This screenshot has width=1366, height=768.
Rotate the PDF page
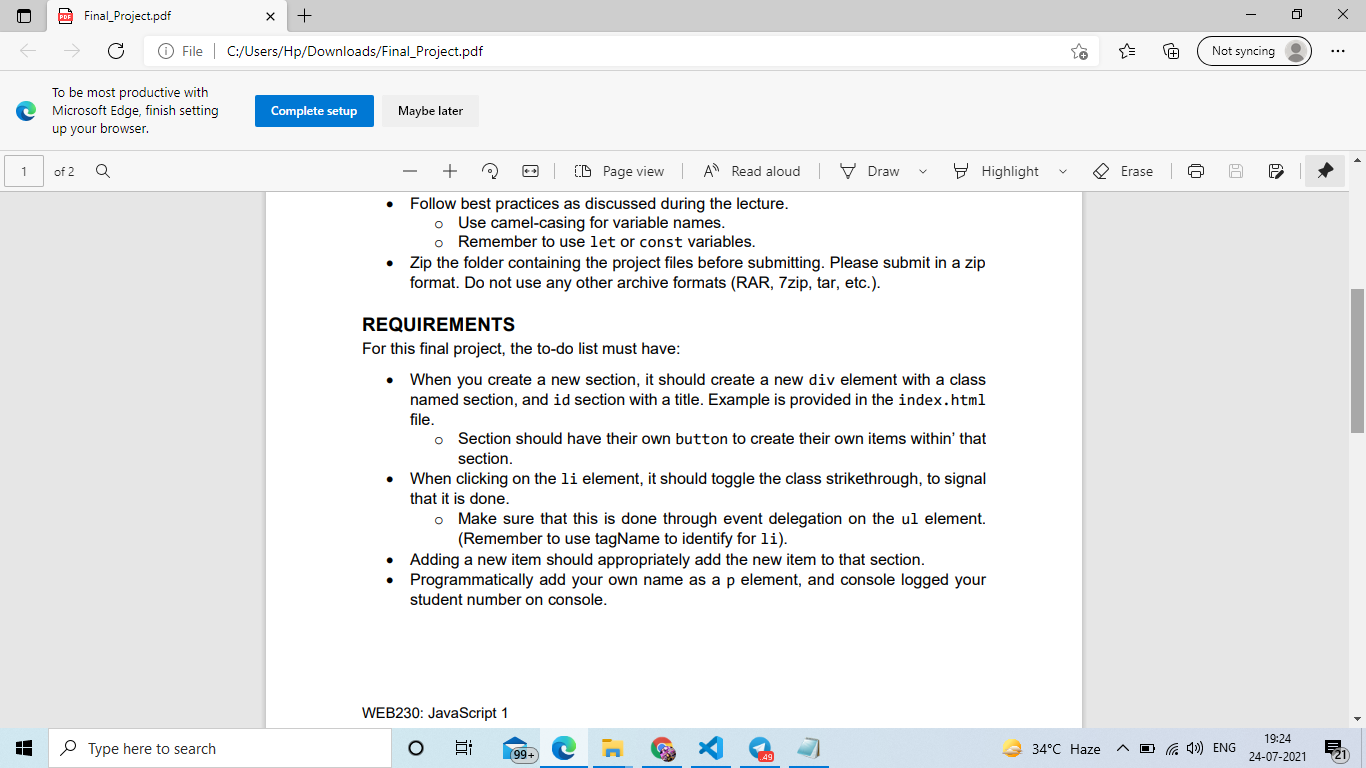(490, 171)
